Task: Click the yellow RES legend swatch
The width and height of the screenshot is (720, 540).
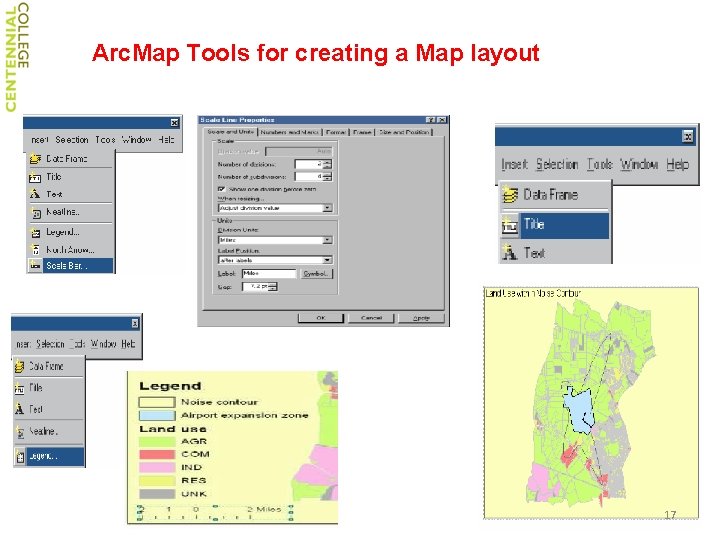Action: tap(157, 481)
